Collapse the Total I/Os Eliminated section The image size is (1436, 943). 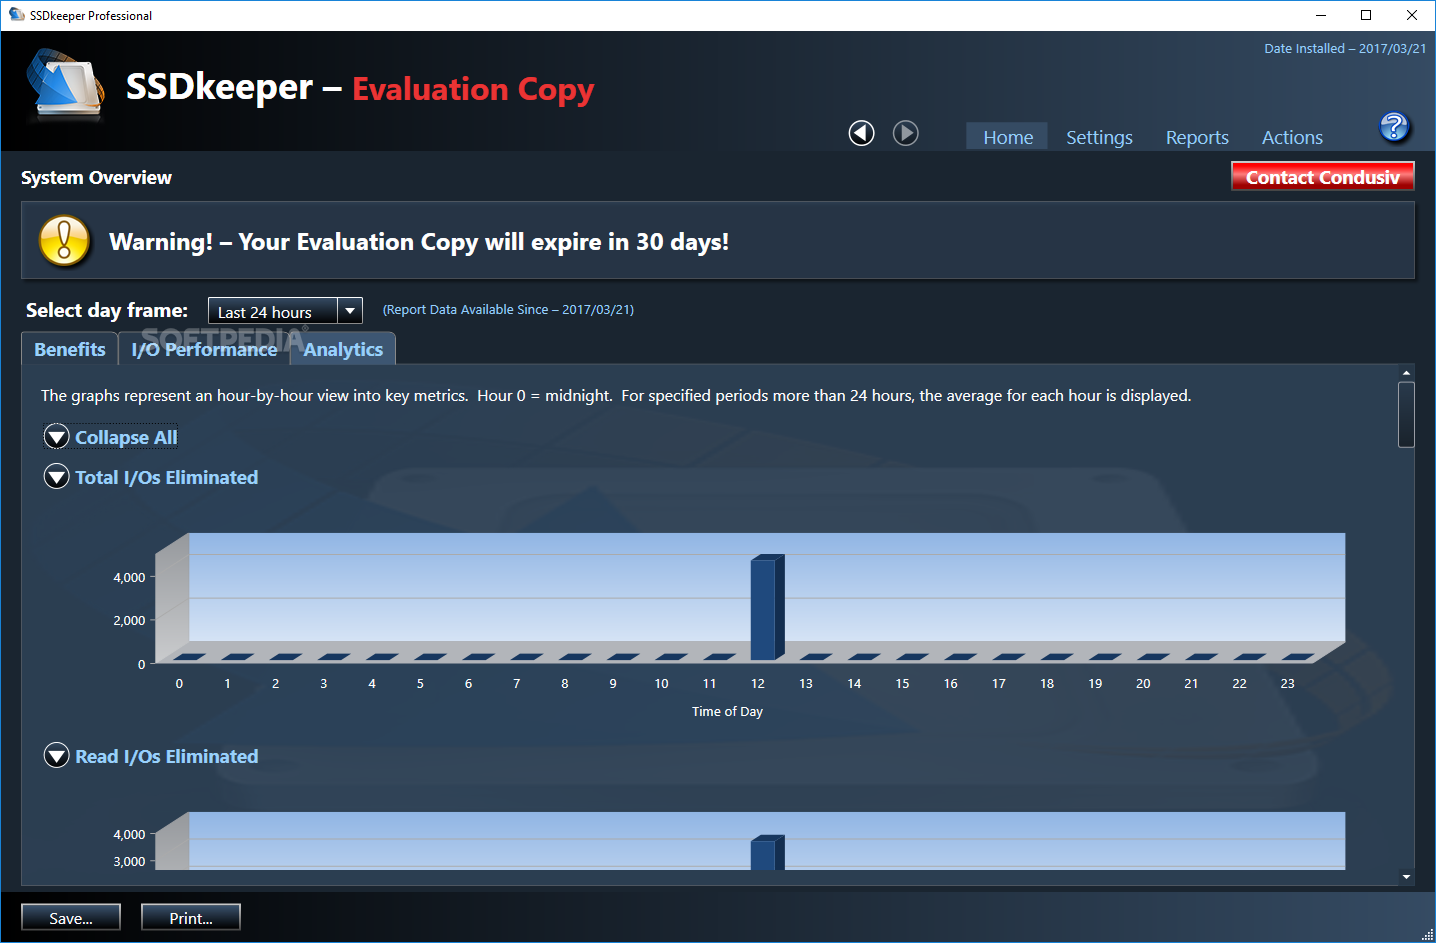[x=57, y=477]
